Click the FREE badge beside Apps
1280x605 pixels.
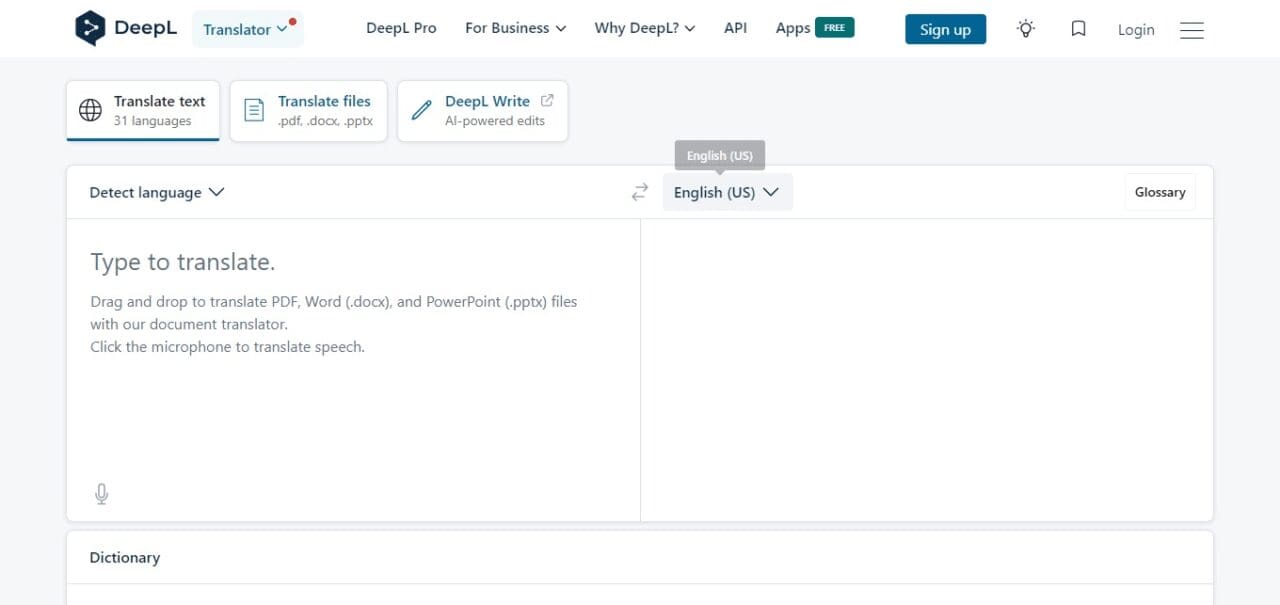tap(834, 28)
